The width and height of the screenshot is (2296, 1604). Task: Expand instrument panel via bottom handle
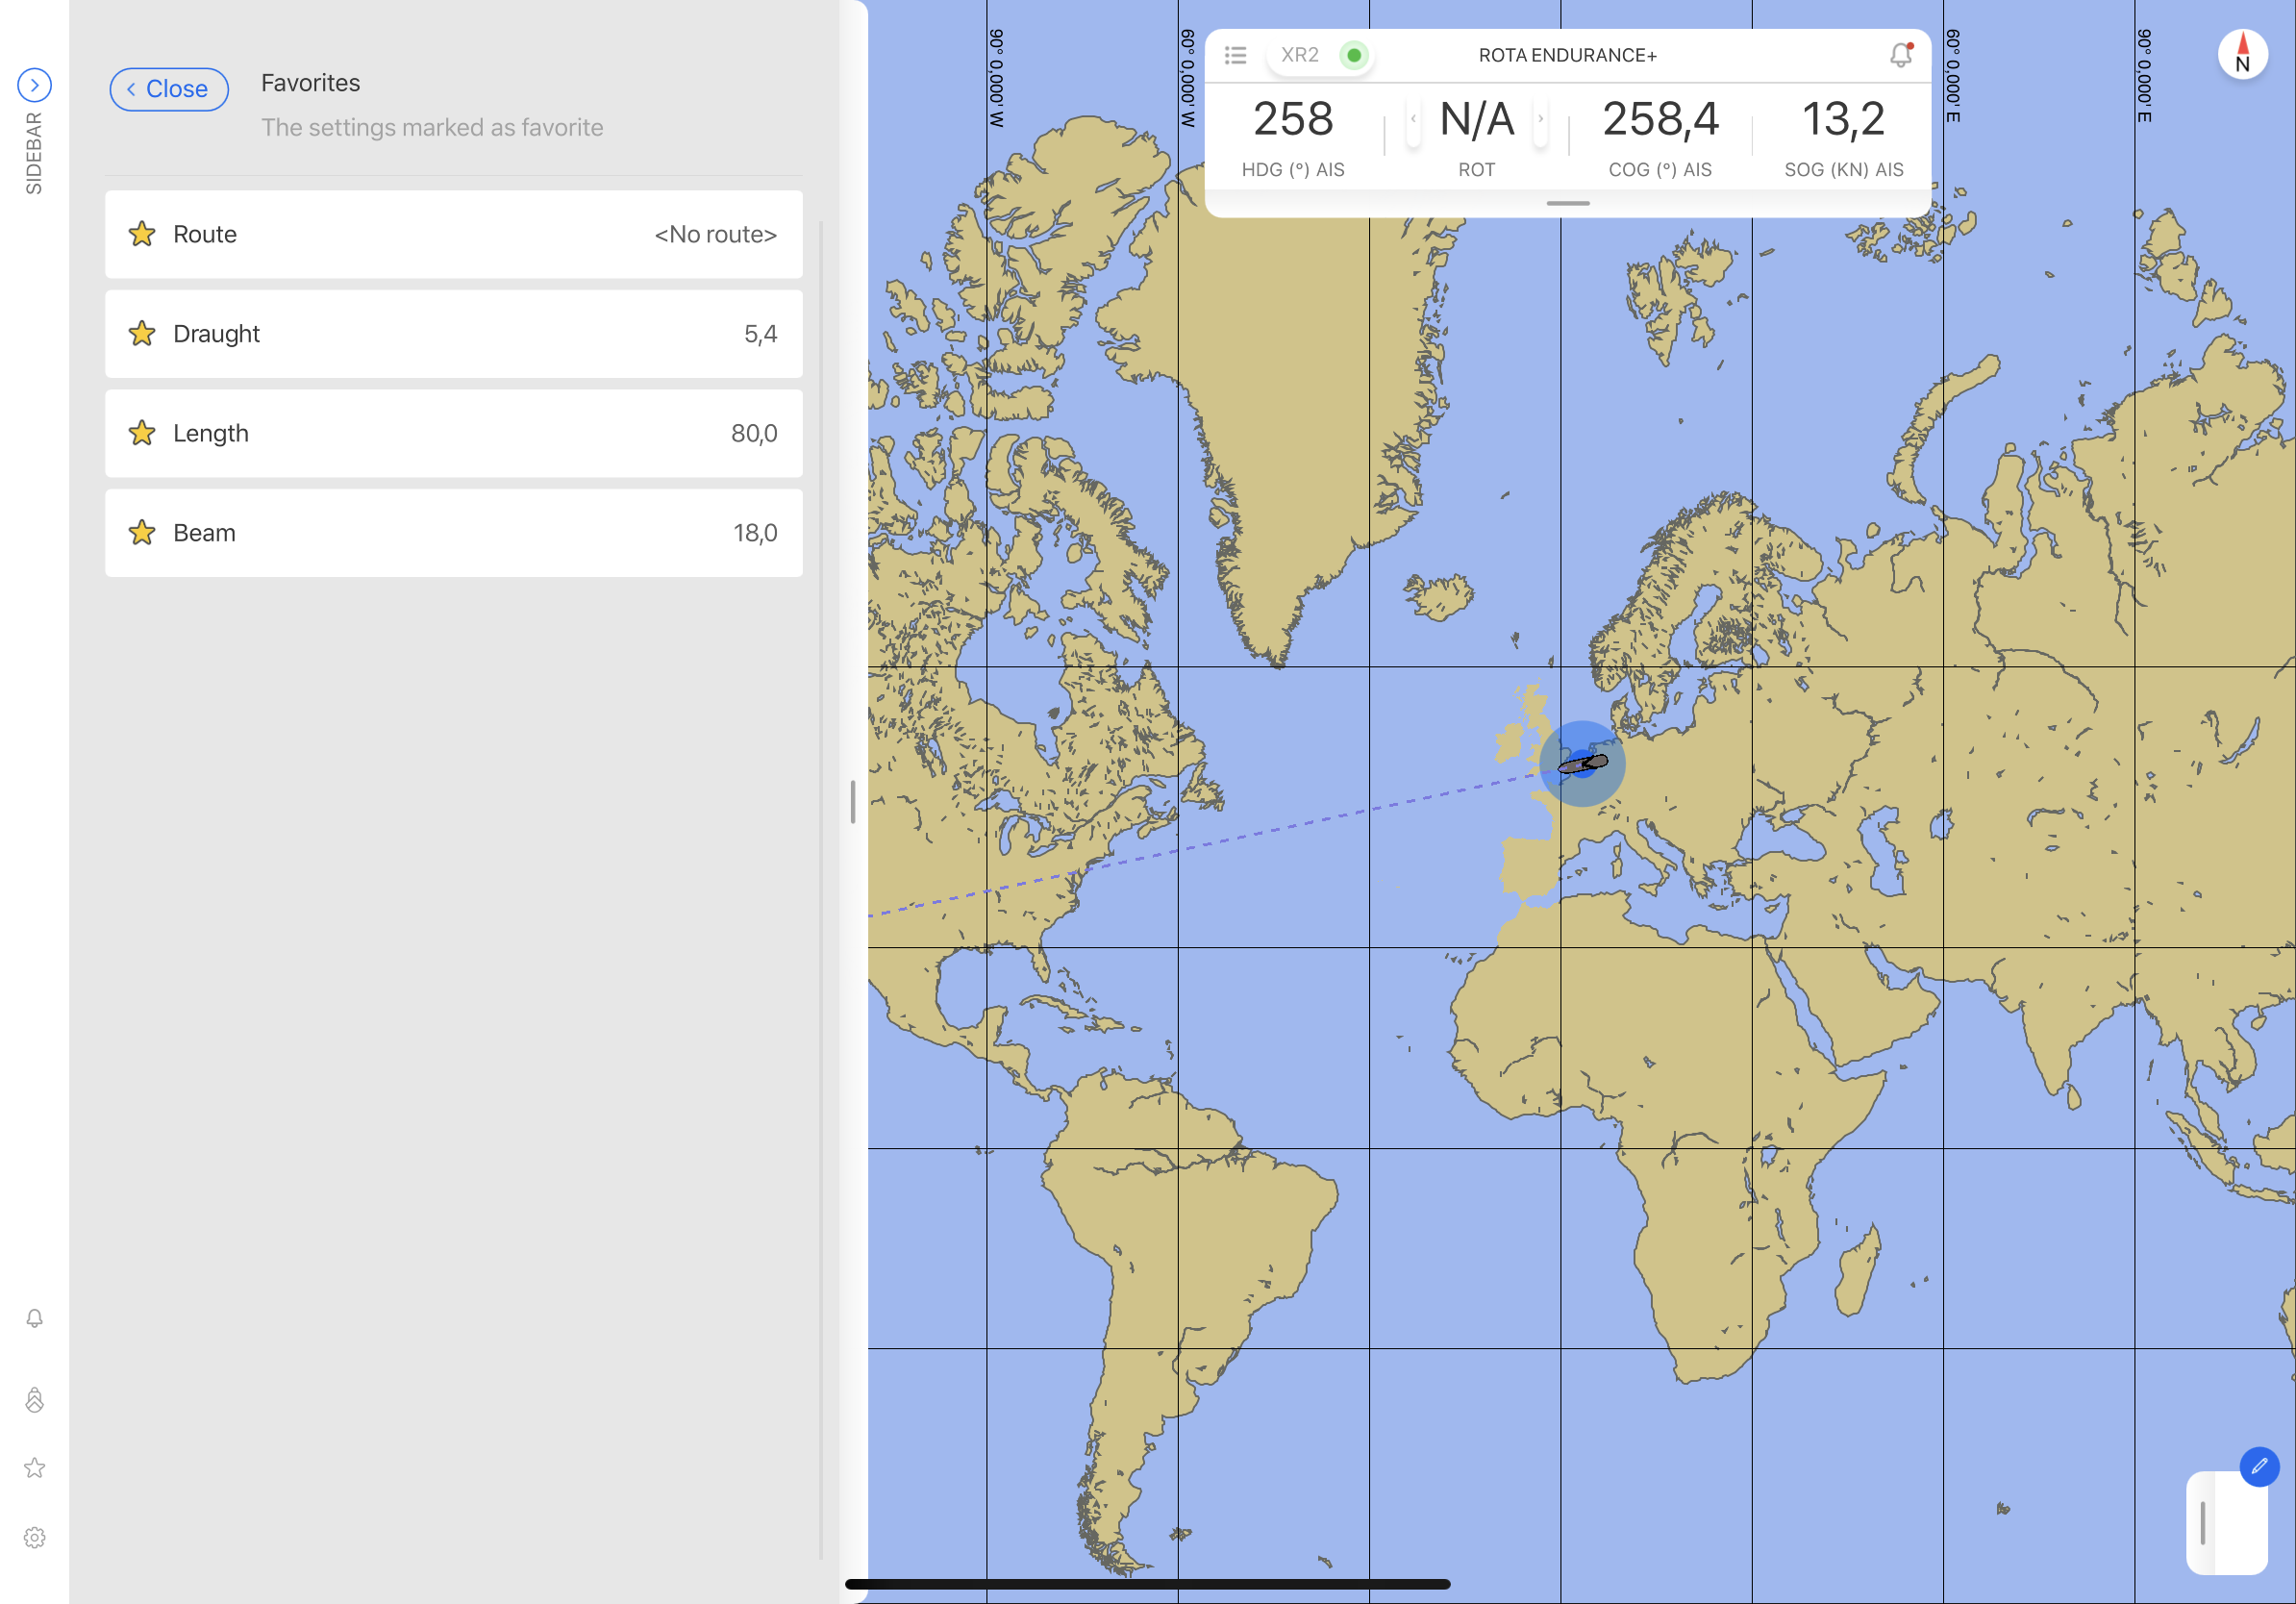(x=1567, y=203)
